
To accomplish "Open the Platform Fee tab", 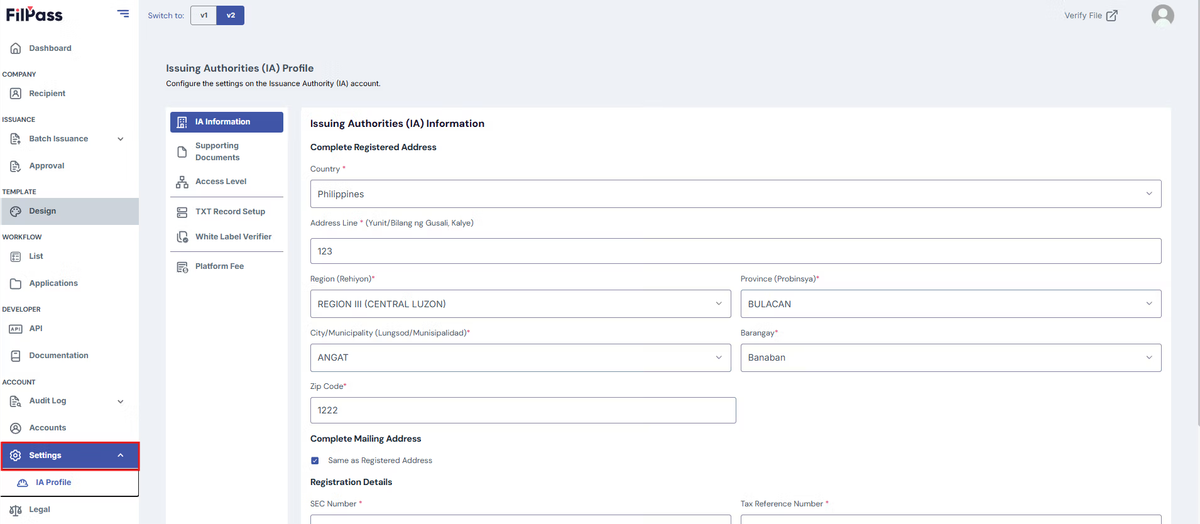I will point(226,267).
